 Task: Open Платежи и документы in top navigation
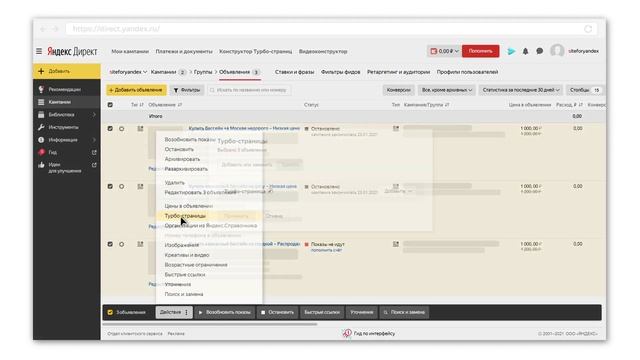184,51
